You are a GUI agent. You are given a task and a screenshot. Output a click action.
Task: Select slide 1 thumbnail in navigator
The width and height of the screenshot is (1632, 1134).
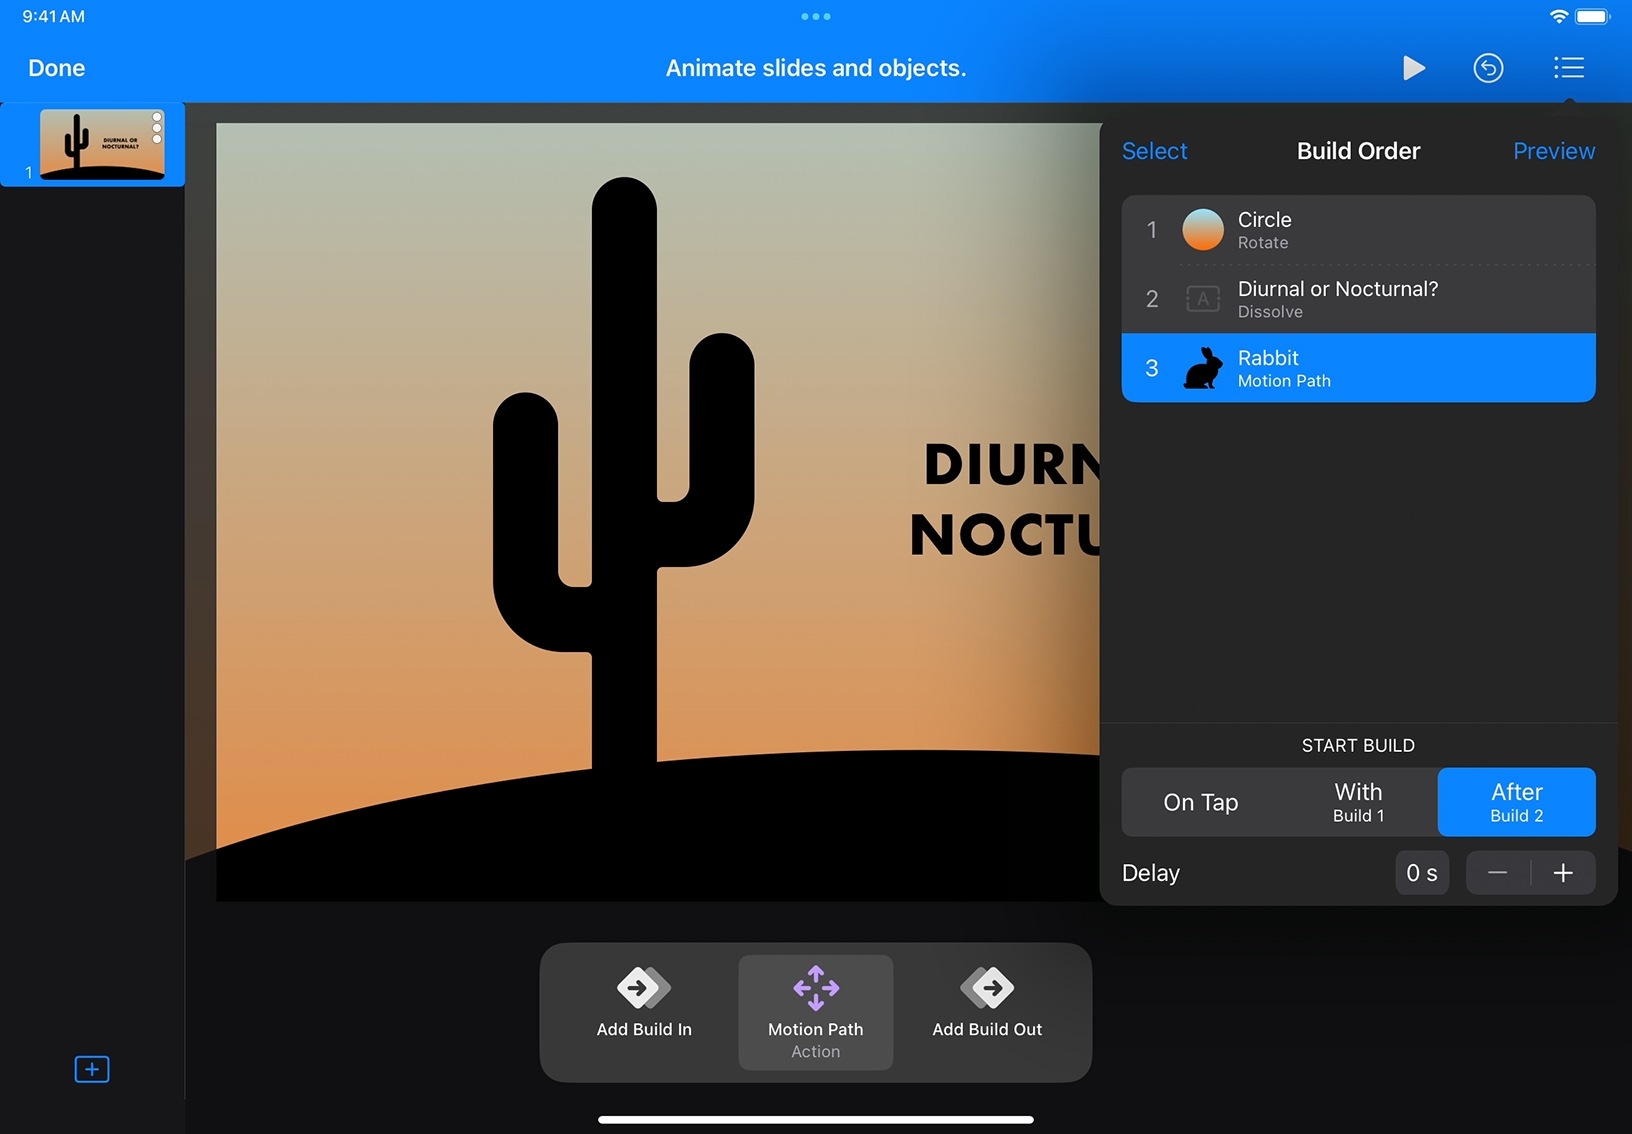101,145
